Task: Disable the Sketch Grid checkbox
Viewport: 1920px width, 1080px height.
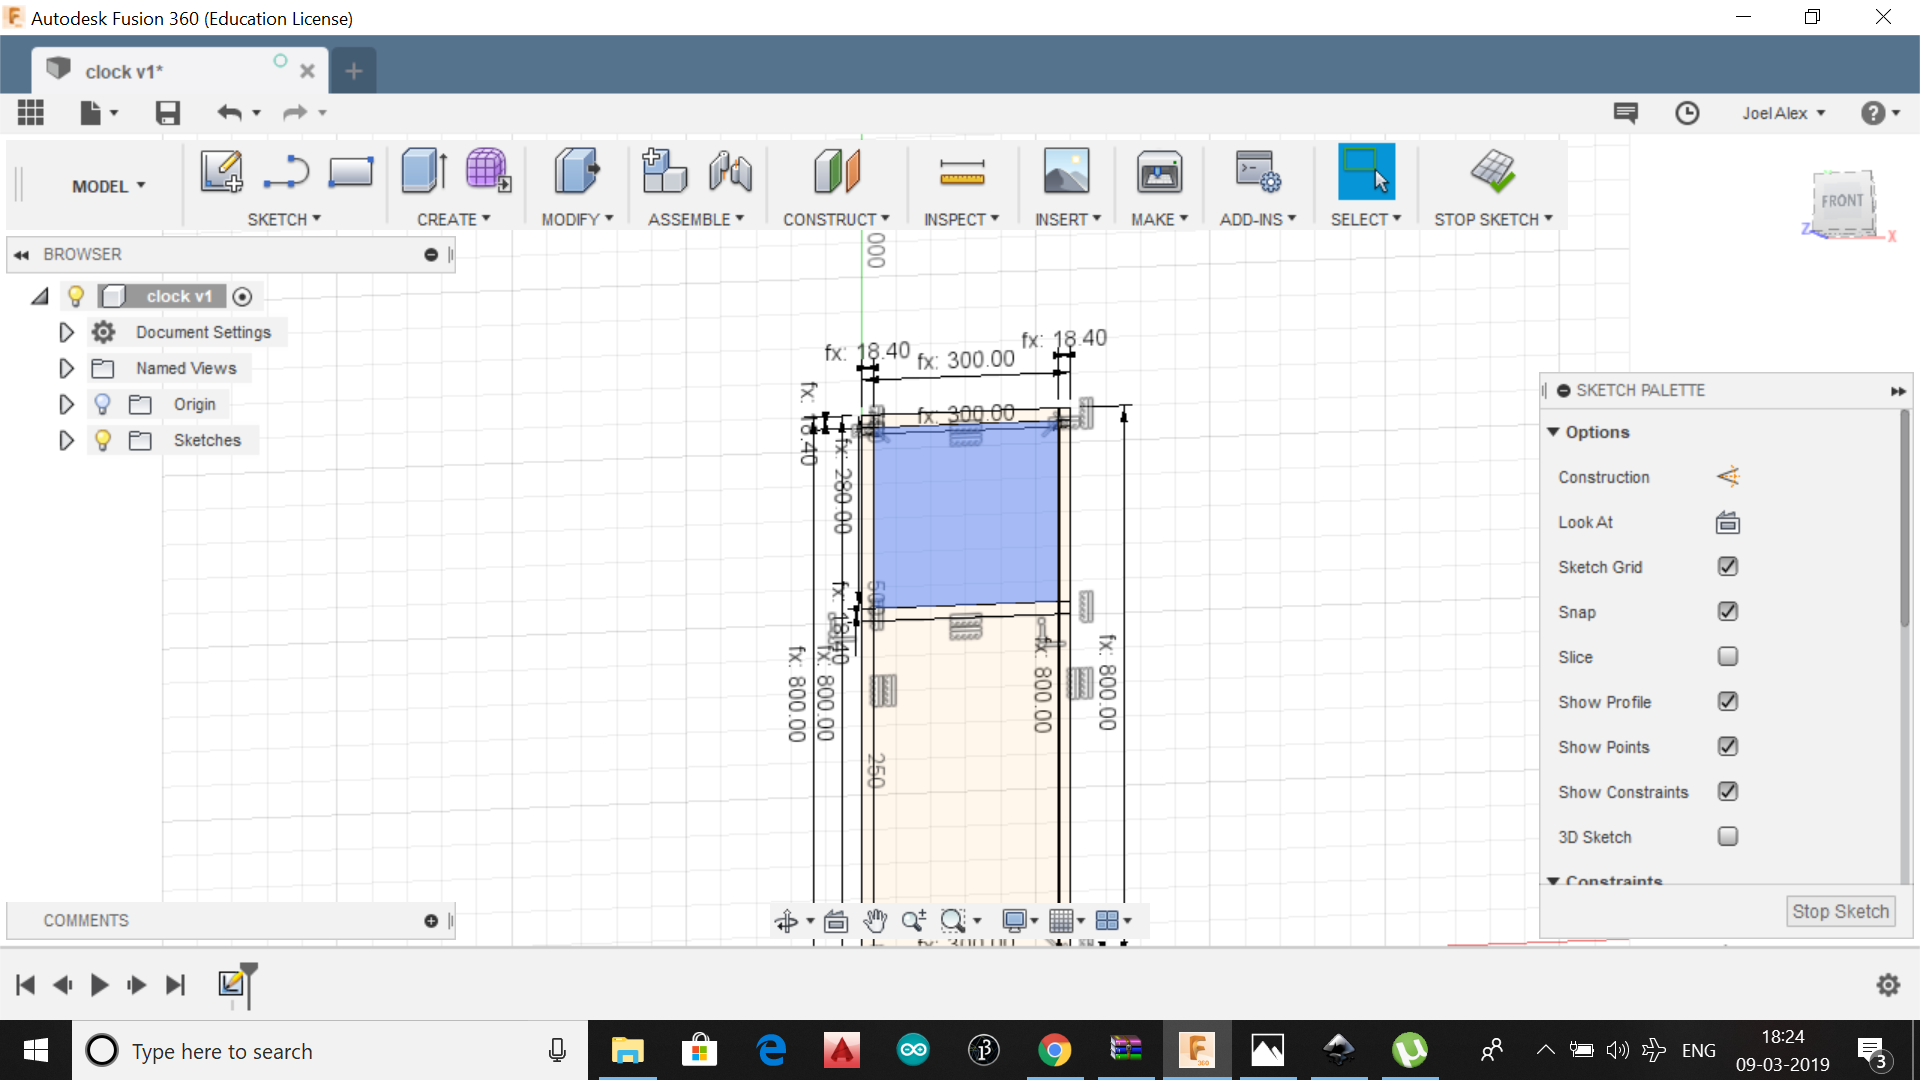Action: pyautogui.click(x=1727, y=567)
